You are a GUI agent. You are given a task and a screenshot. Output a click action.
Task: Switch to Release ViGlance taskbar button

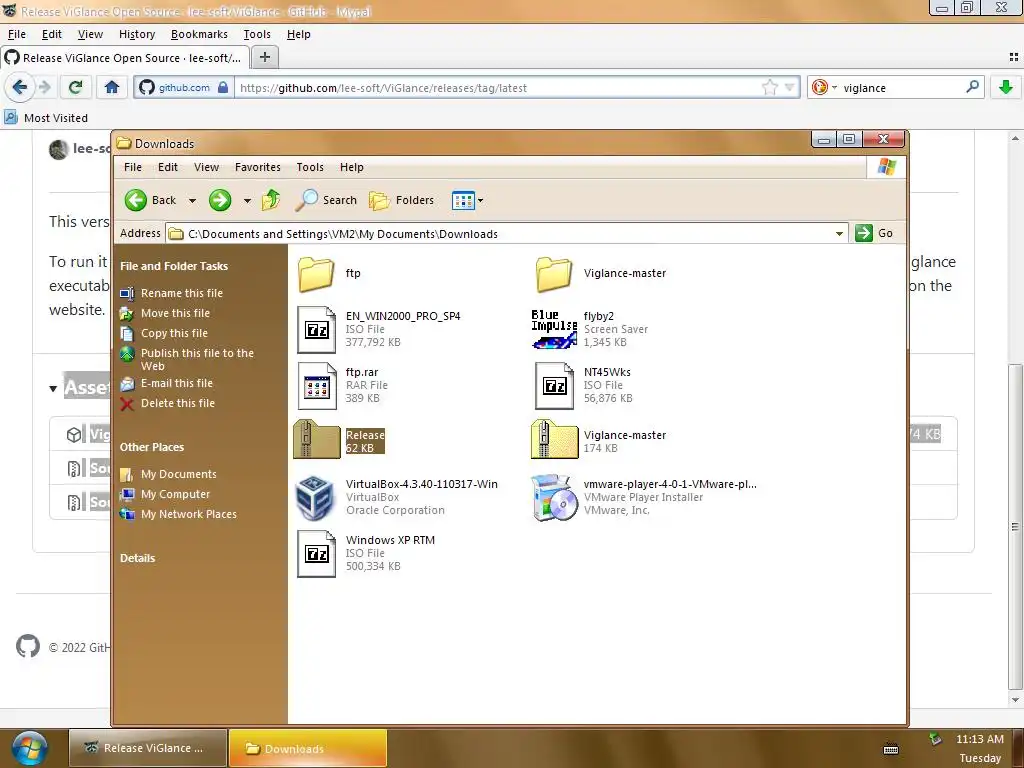(148, 748)
